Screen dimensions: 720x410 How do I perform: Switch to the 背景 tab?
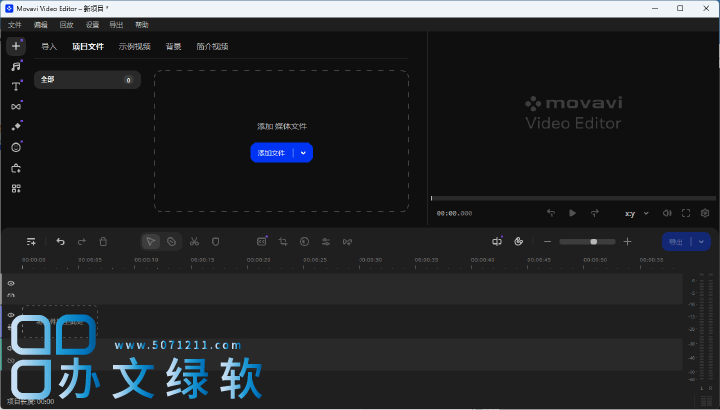click(x=174, y=46)
